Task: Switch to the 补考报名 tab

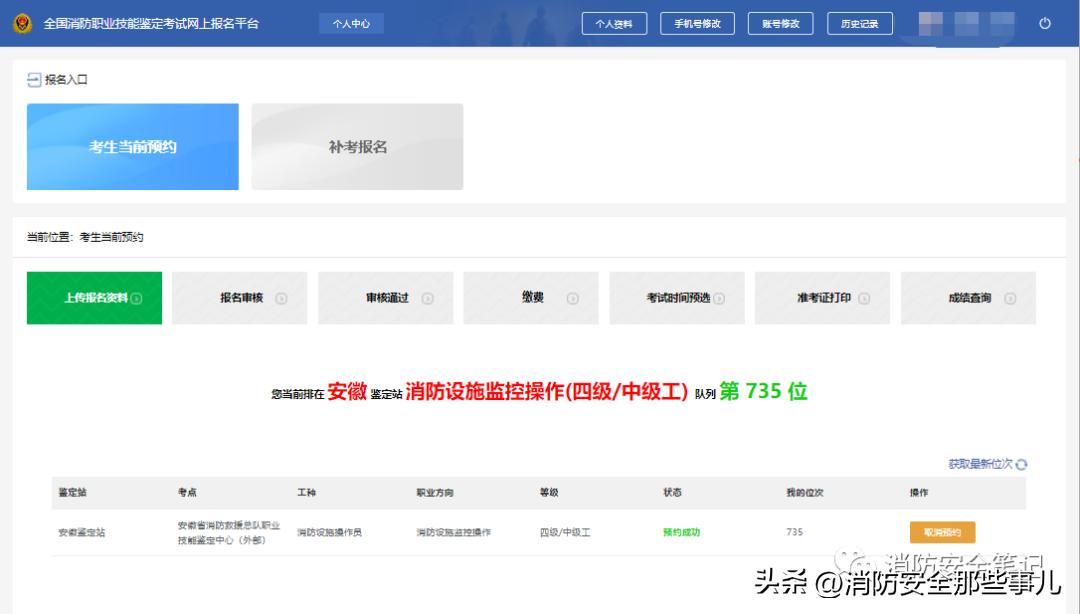Action: (357, 146)
